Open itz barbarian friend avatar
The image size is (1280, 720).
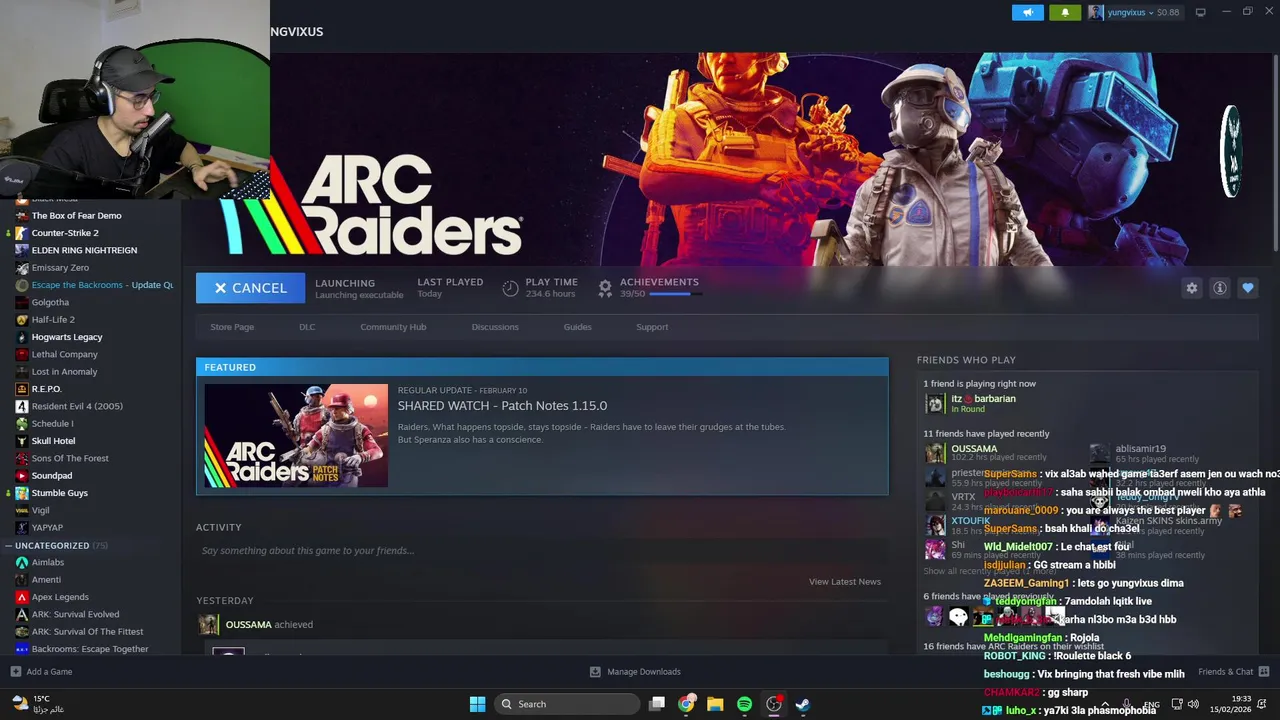coord(934,404)
